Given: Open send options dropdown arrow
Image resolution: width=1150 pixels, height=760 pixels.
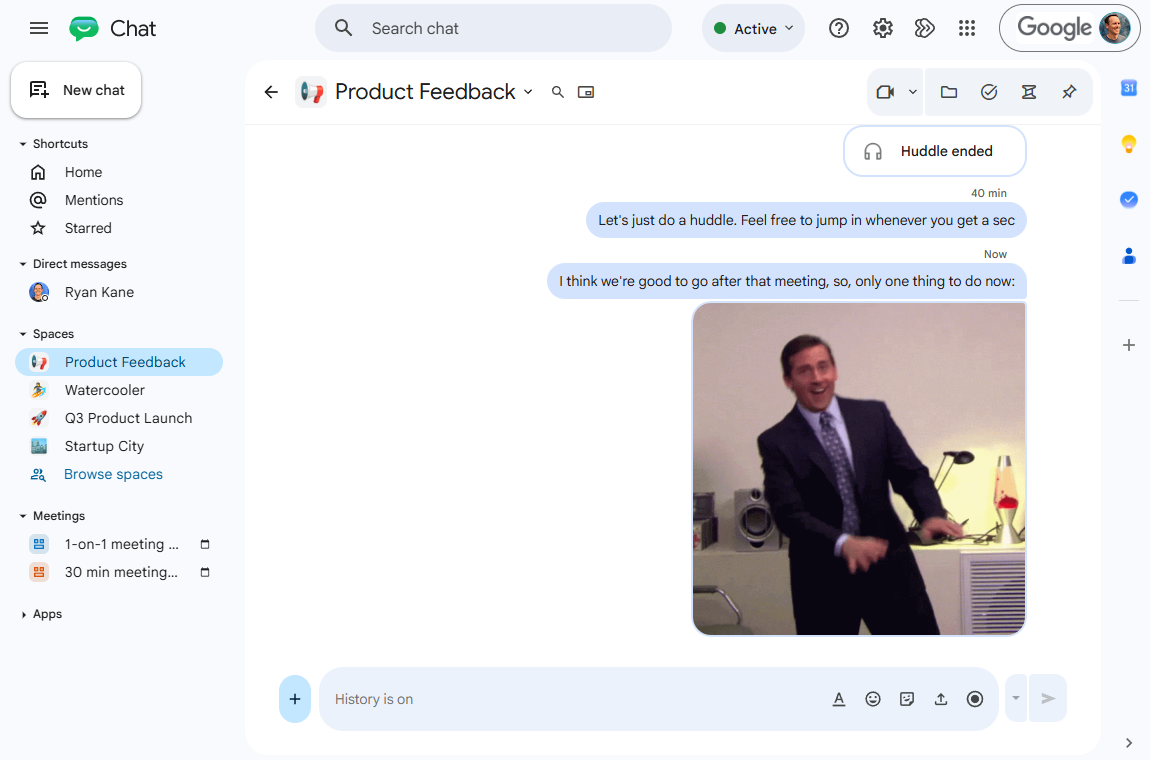Looking at the screenshot, I should coord(1016,698).
